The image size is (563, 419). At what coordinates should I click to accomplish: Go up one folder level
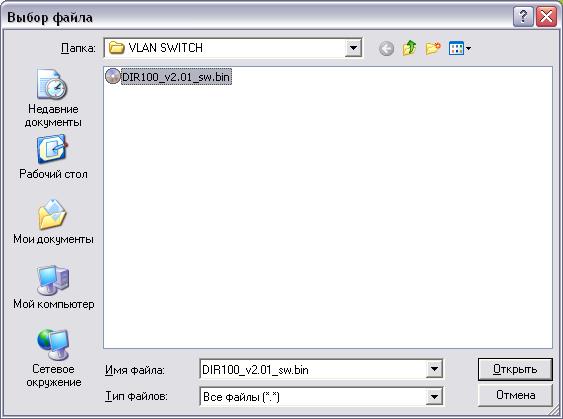tap(409, 48)
